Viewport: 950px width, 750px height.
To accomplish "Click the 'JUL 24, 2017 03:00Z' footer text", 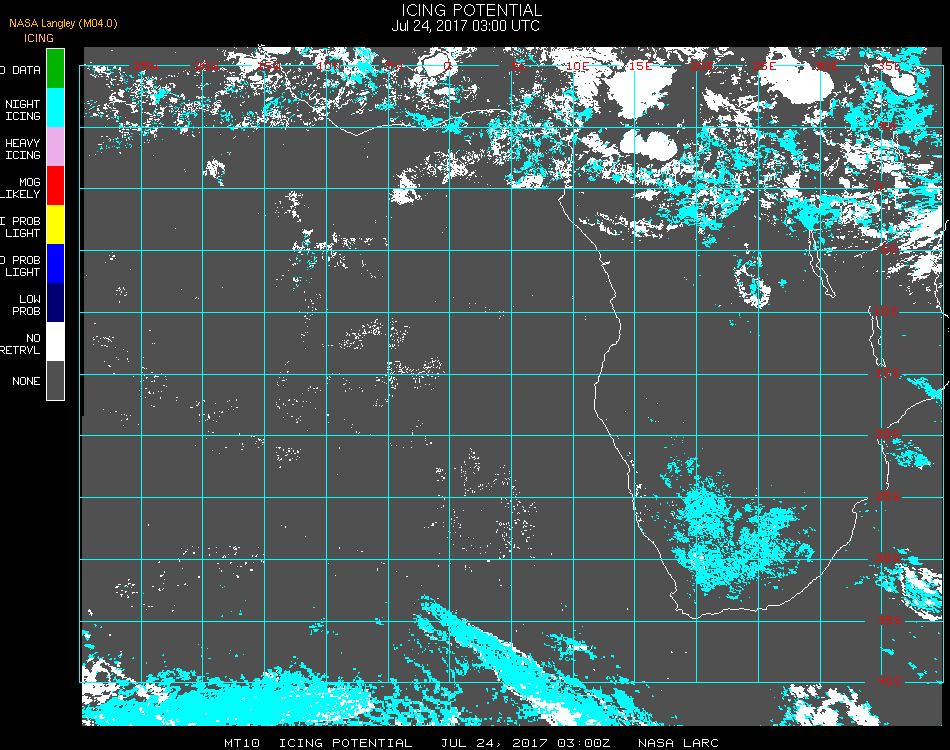I will tap(525, 743).
